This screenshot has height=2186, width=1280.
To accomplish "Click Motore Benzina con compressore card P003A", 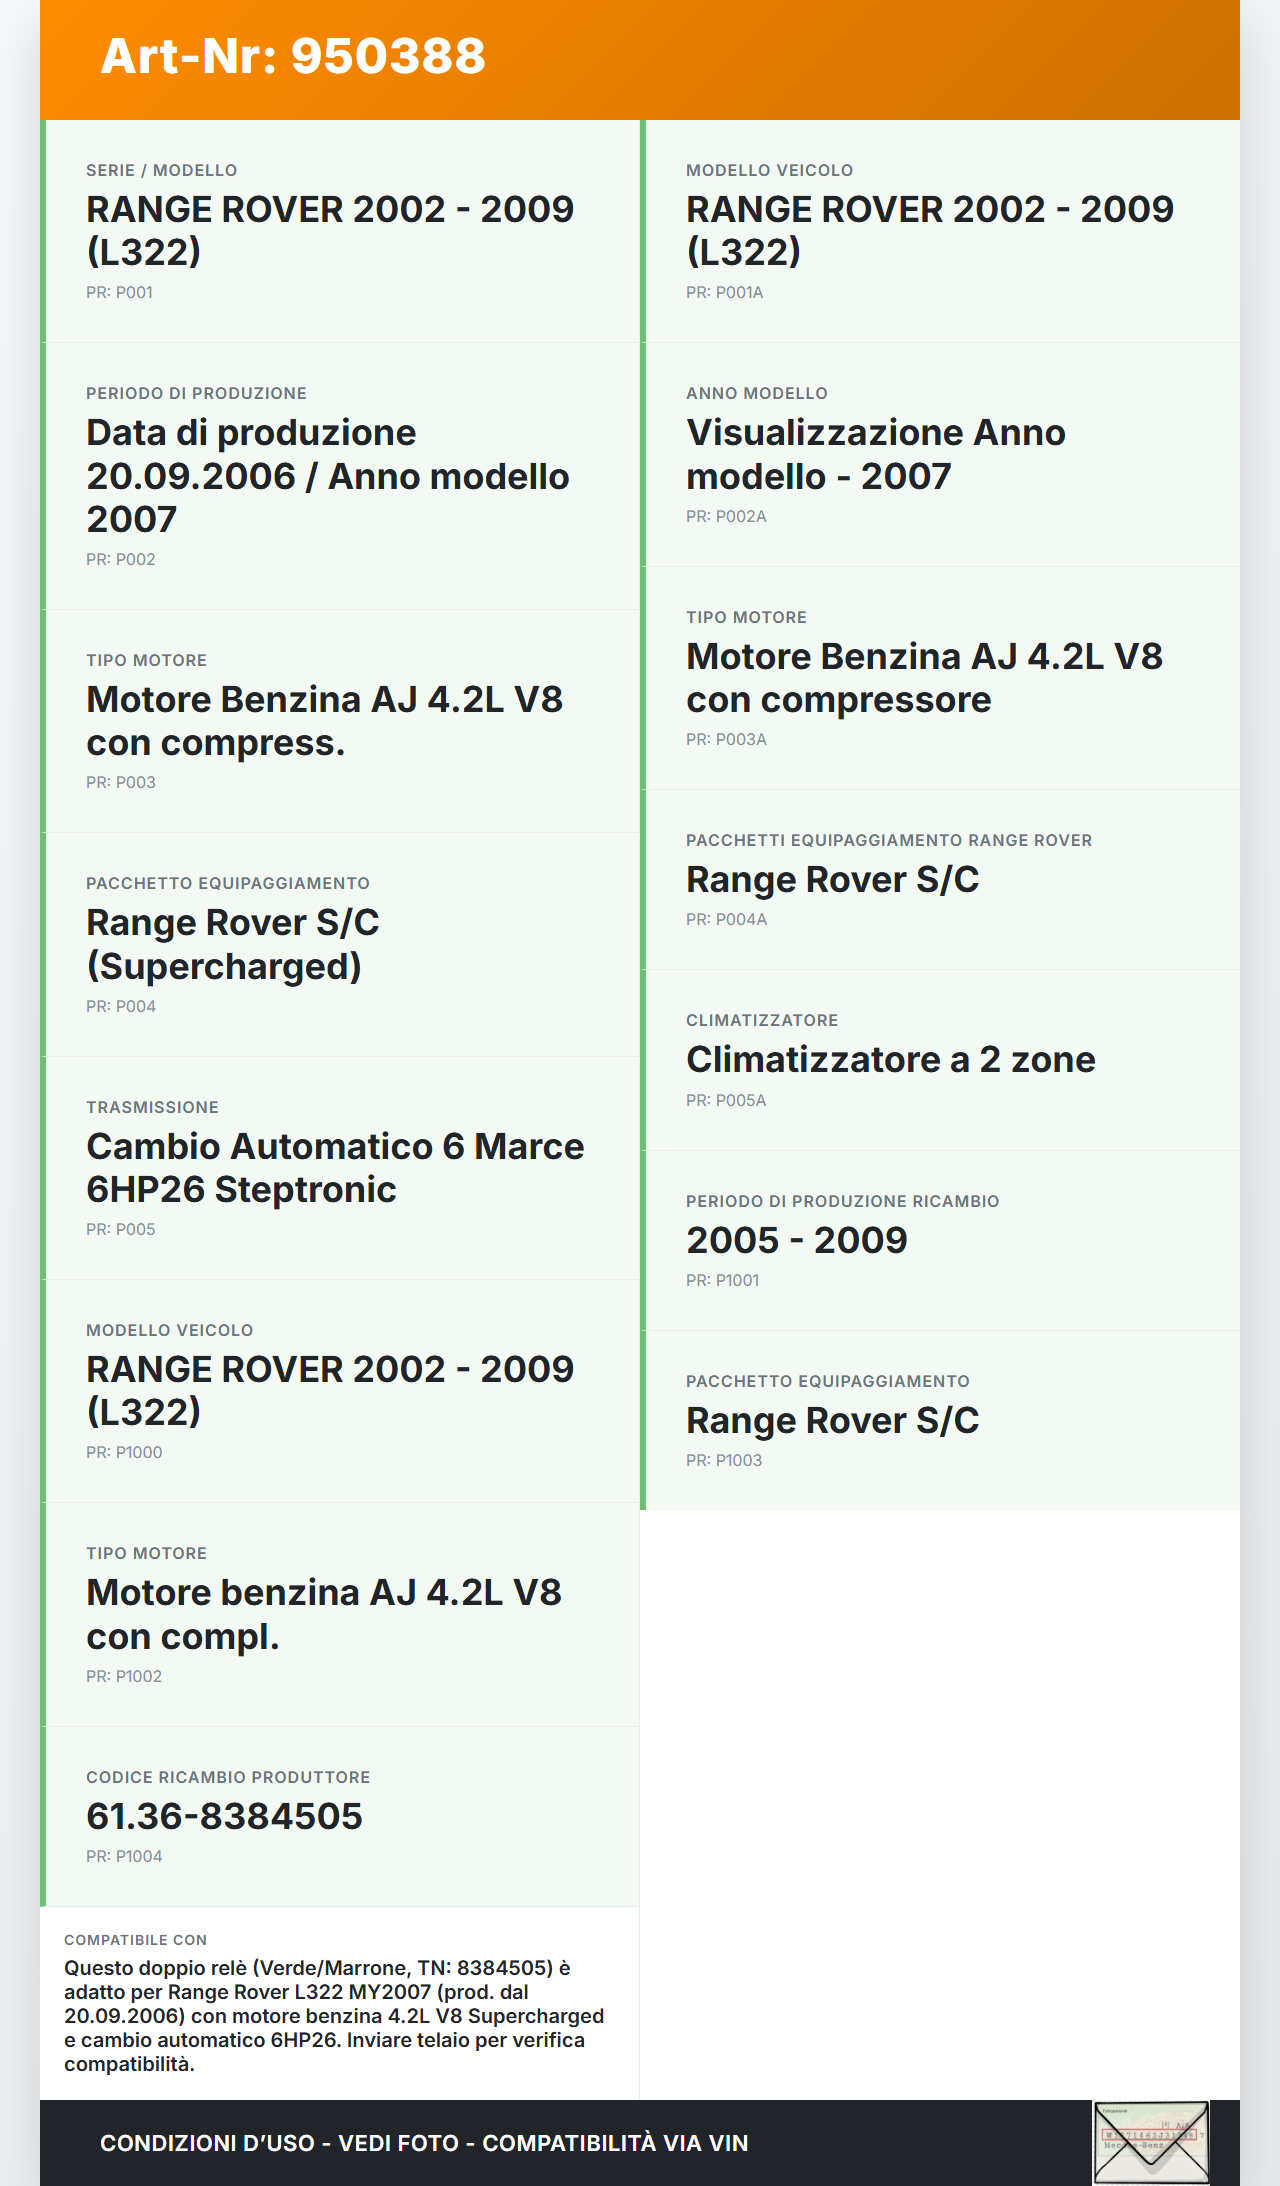I will click(x=940, y=678).
